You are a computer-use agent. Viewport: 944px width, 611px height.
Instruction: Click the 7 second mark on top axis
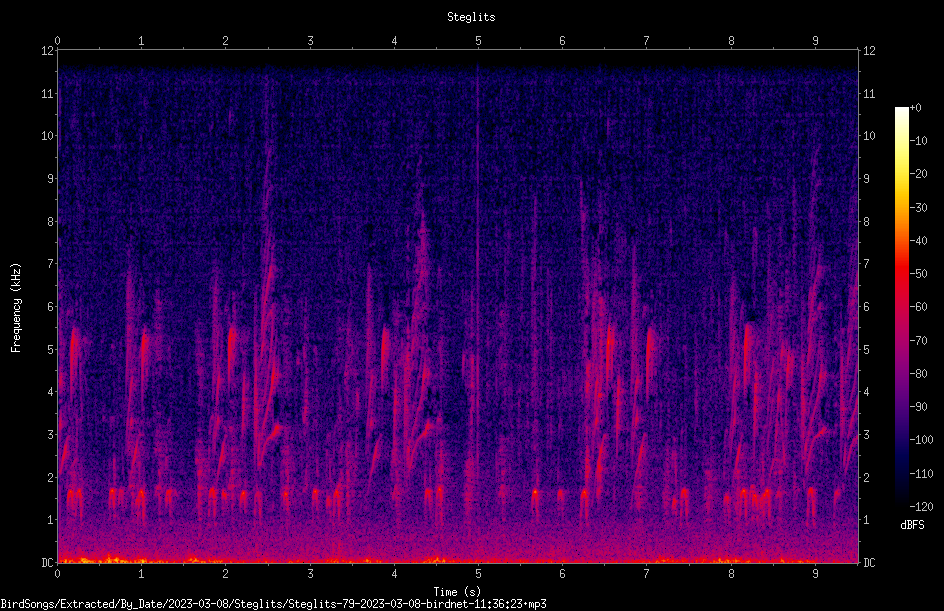[647, 41]
